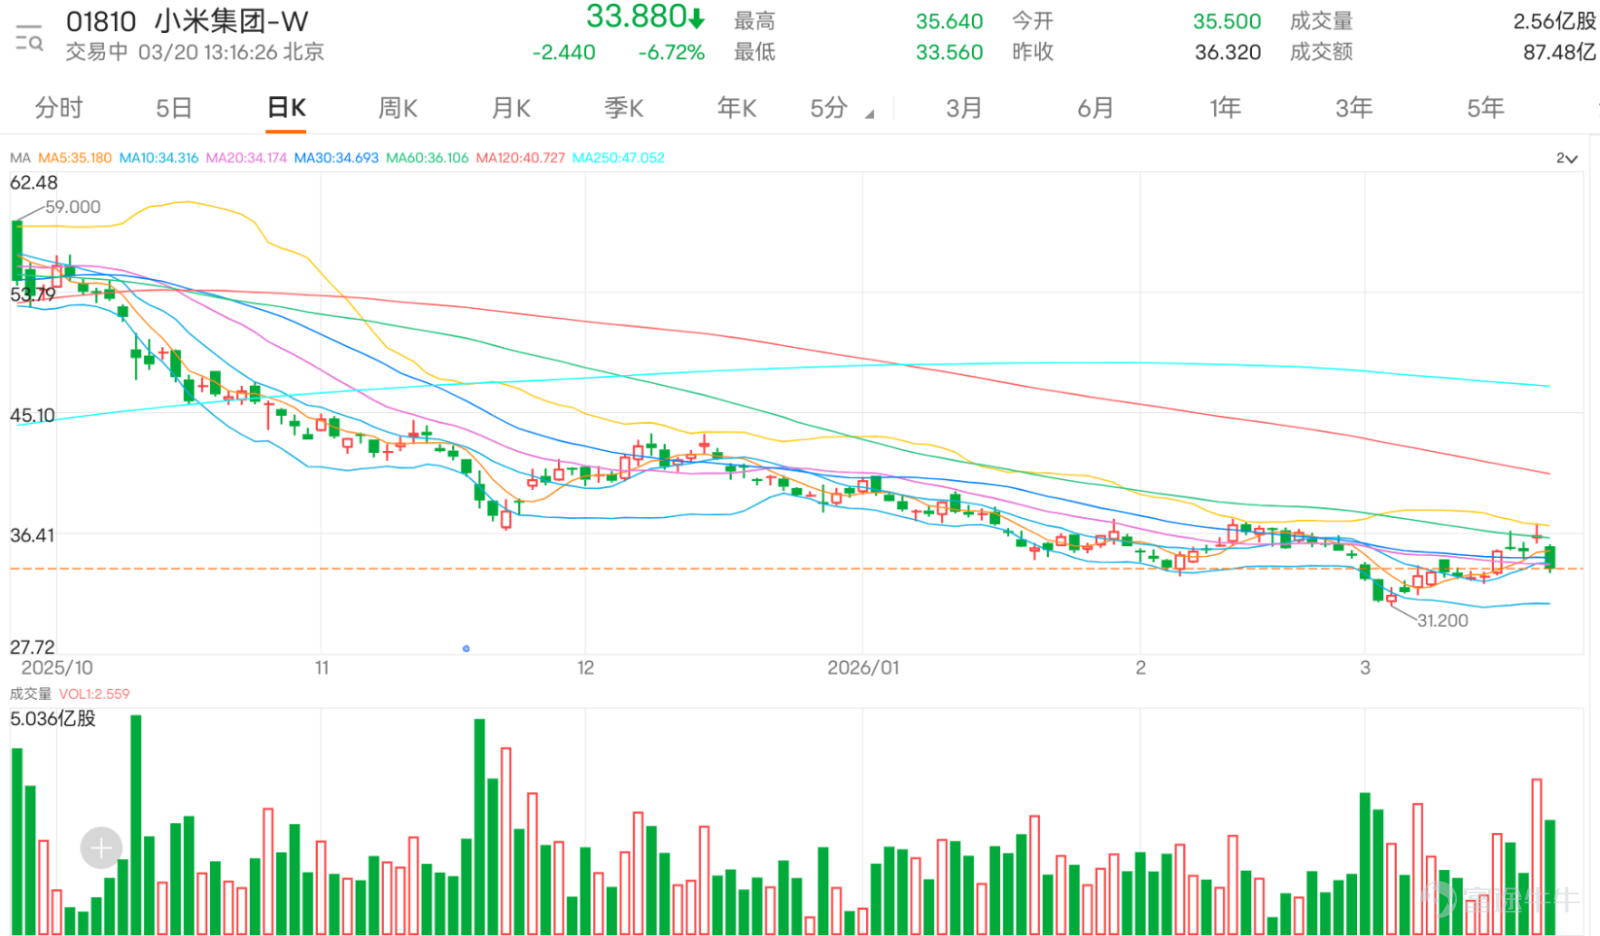Viewport: 1600px width, 936px height.
Task: Click the 27.72 price axis label
Action: pyautogui.click(x=32, y=648)
